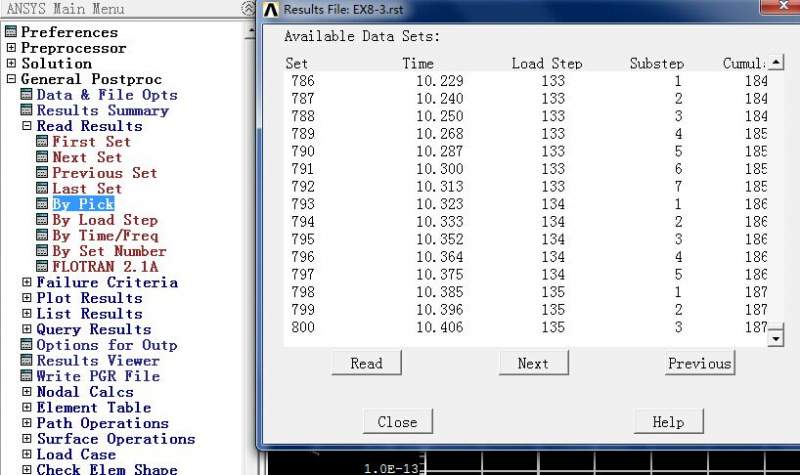Viewport: 800px width, 475px height.
Task: Expand the Preprocessor tree node
Action: tap(11, 47)
